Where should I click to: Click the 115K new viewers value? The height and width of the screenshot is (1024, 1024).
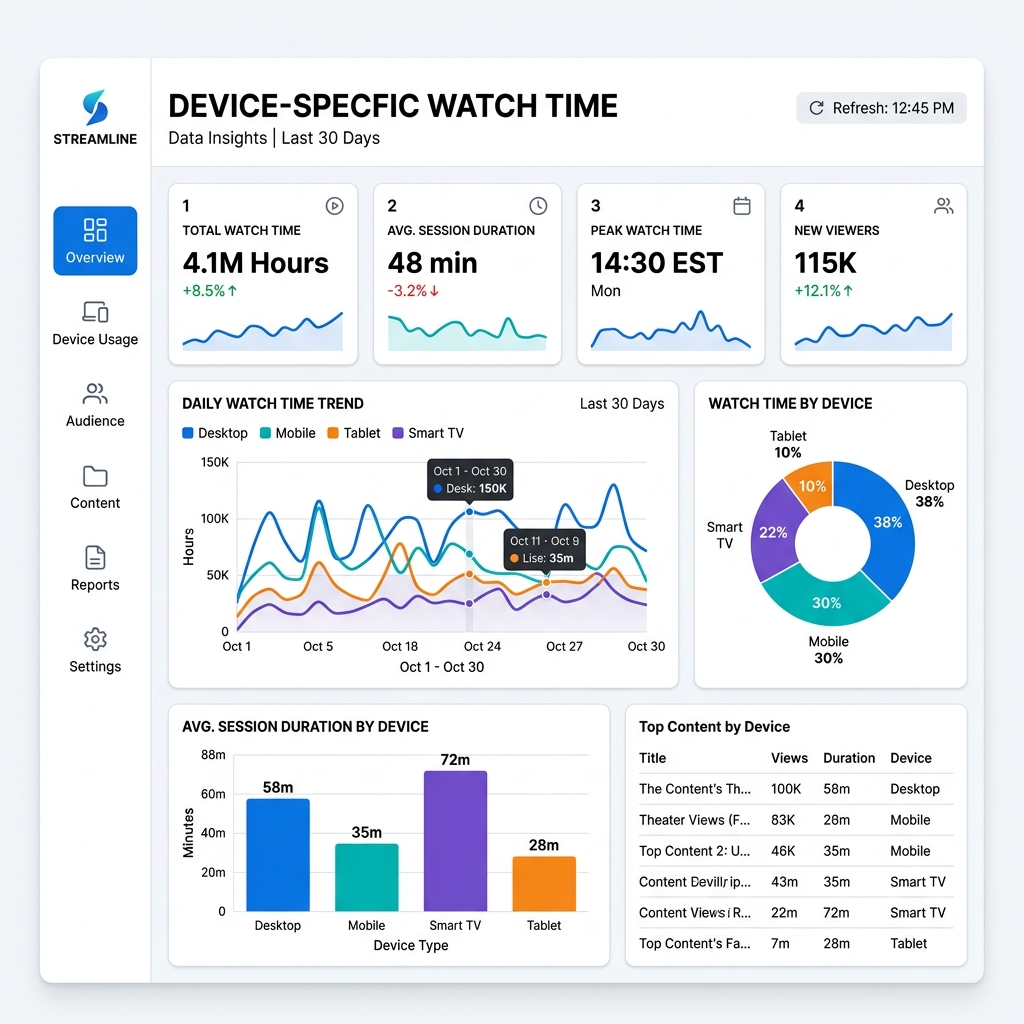pyautogui.click(x=825, y=263)
